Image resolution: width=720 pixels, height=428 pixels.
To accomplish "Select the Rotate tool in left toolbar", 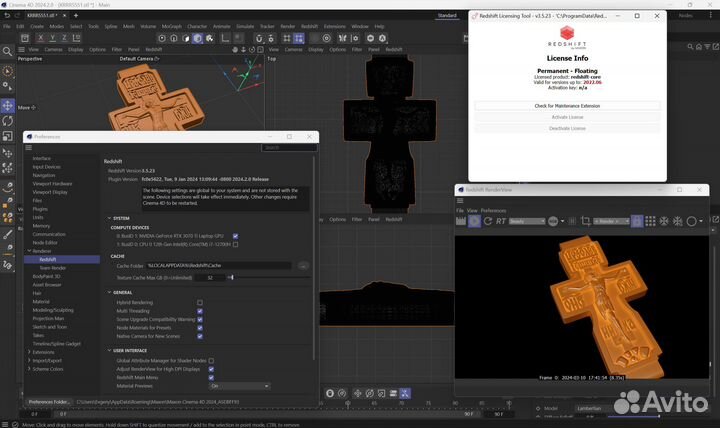I will (8, 121).
